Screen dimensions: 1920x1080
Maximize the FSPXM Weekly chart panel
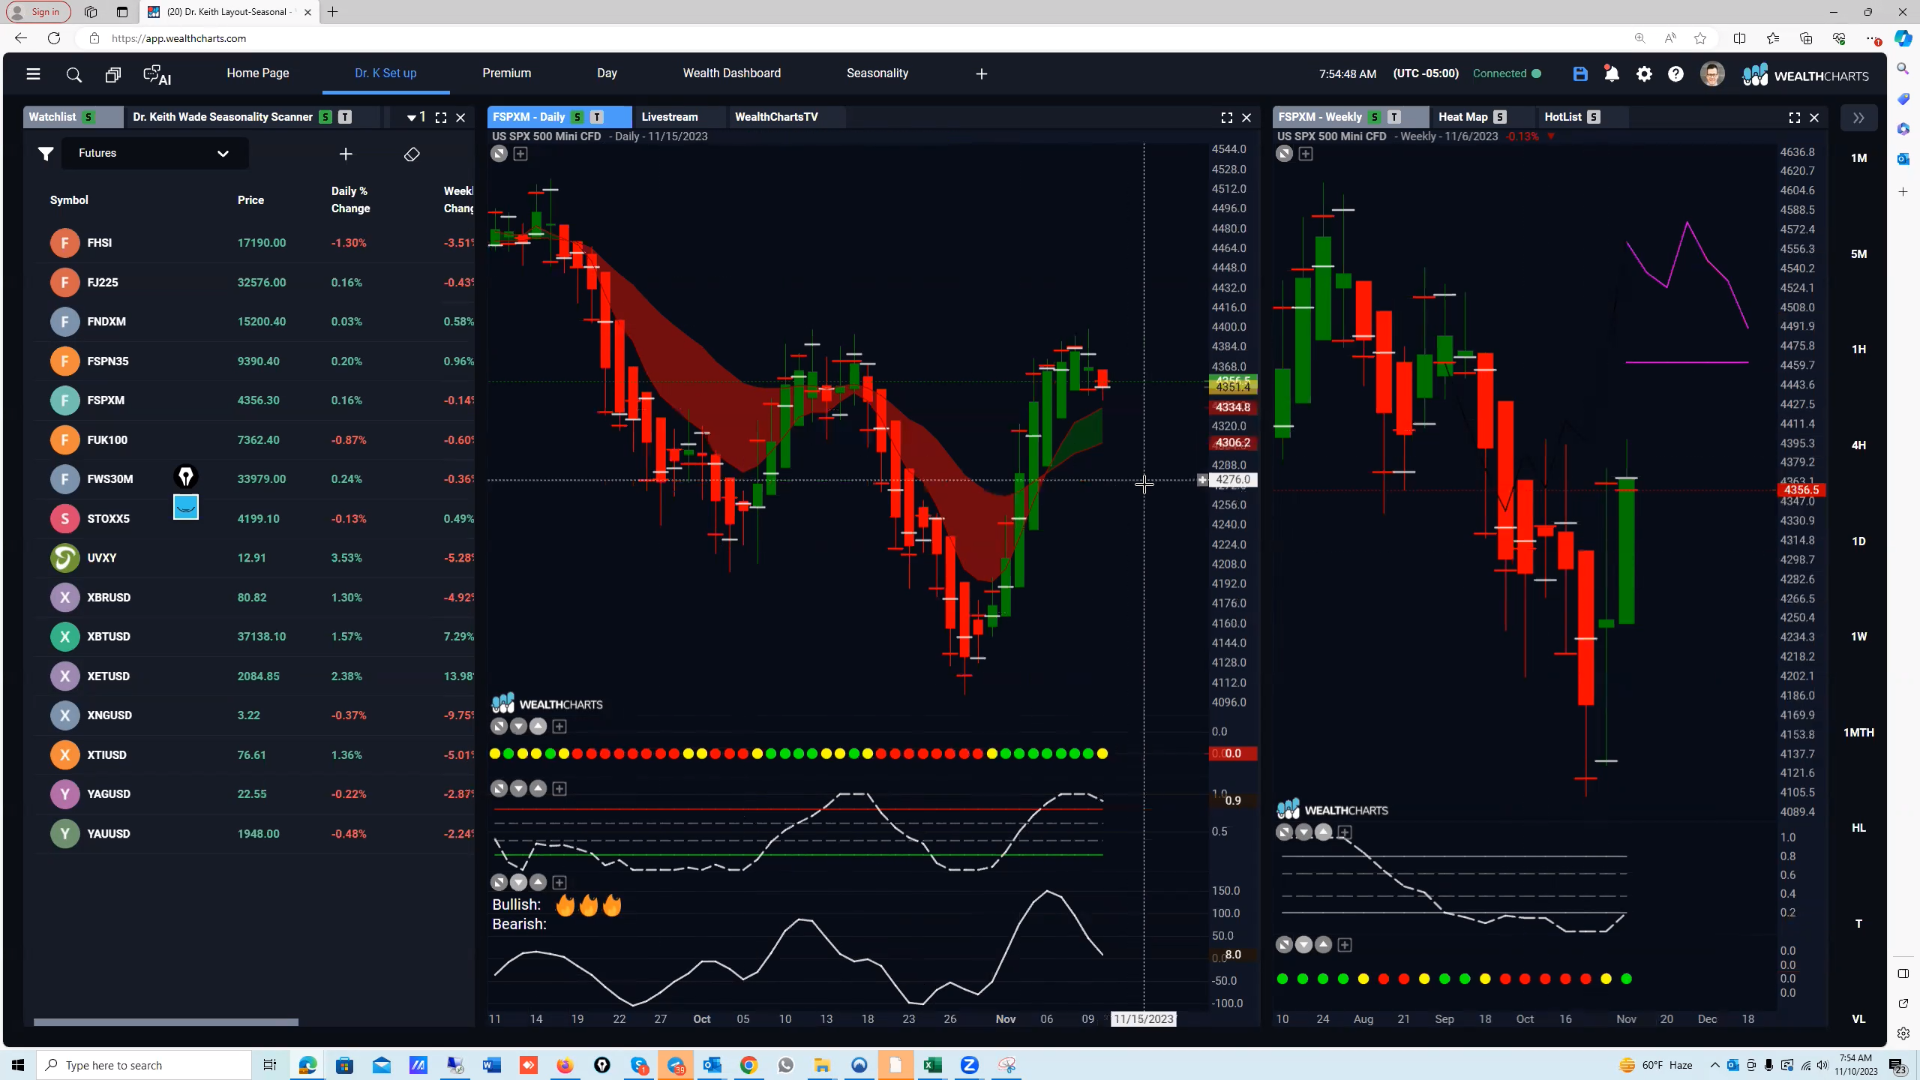coord(1795,117)
